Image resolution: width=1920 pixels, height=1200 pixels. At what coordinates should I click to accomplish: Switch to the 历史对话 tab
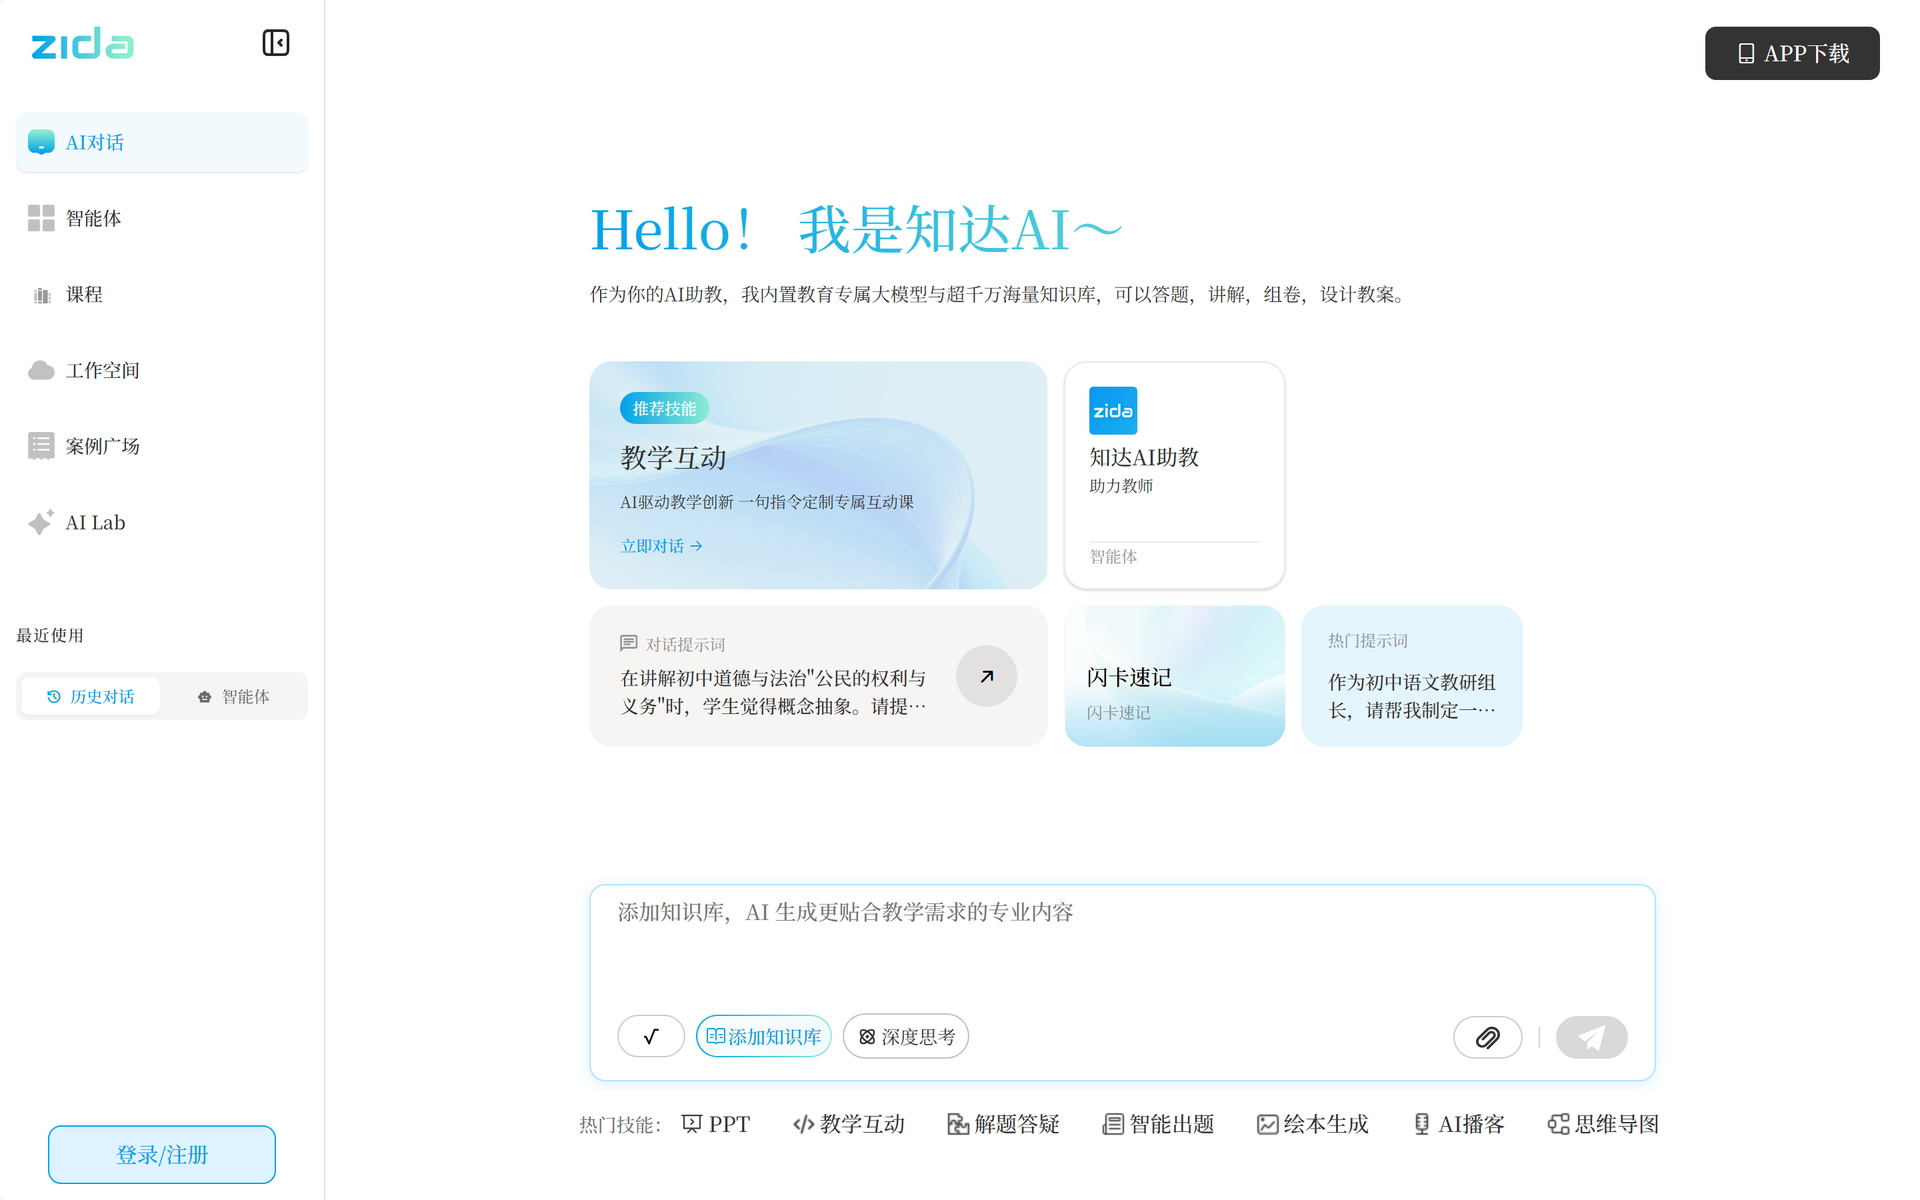pos(90,696)
